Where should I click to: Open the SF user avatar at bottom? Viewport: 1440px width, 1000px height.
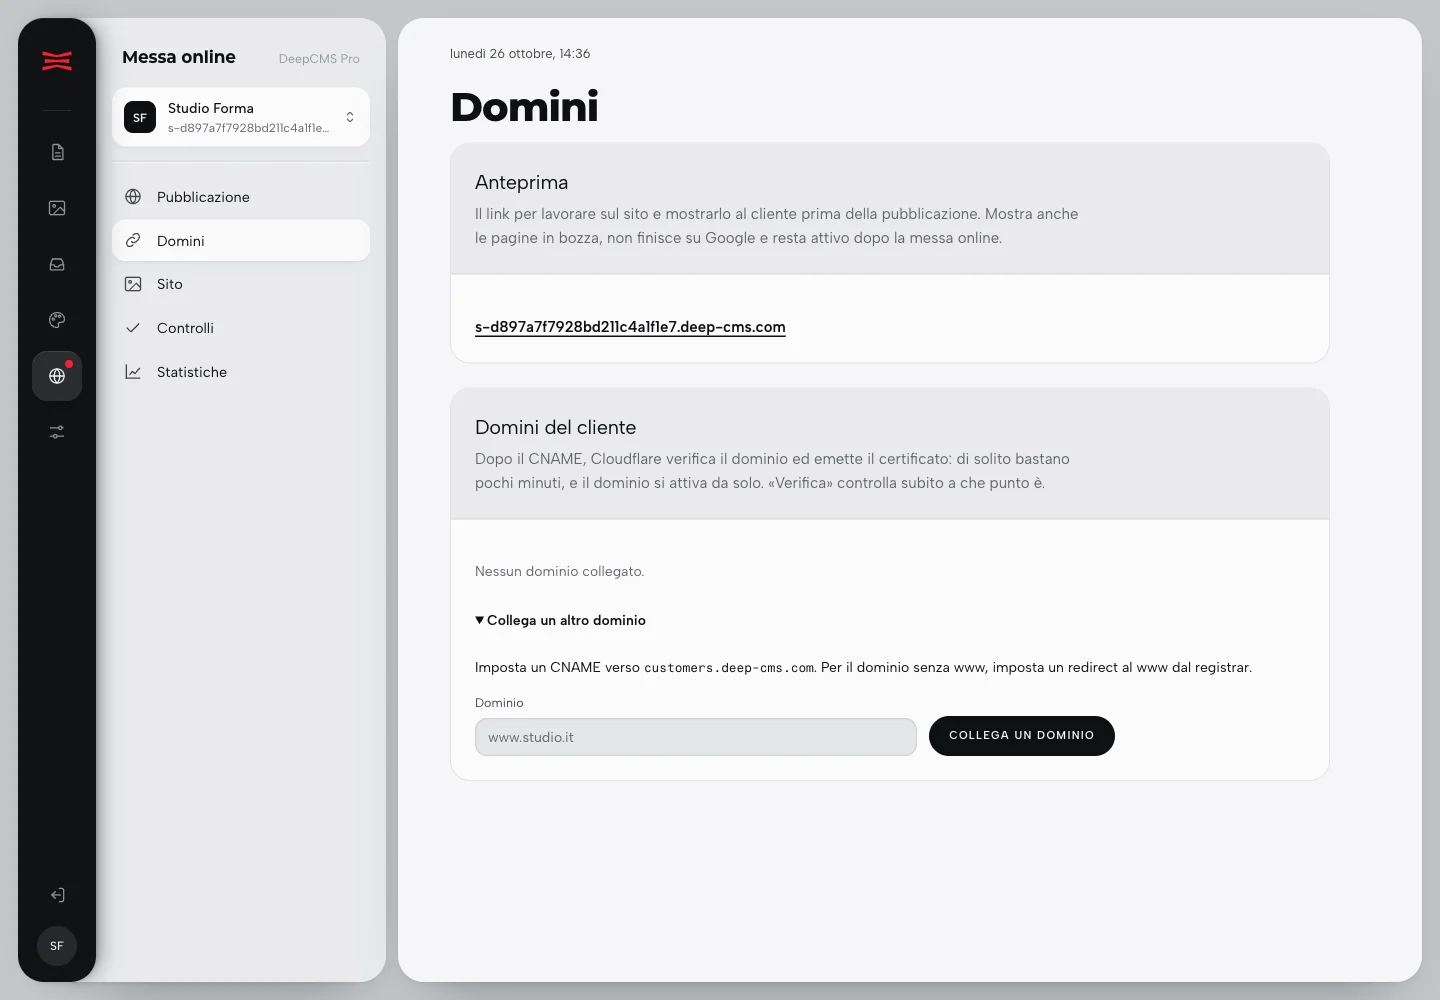pyautogui.click(x=57, y=946)
